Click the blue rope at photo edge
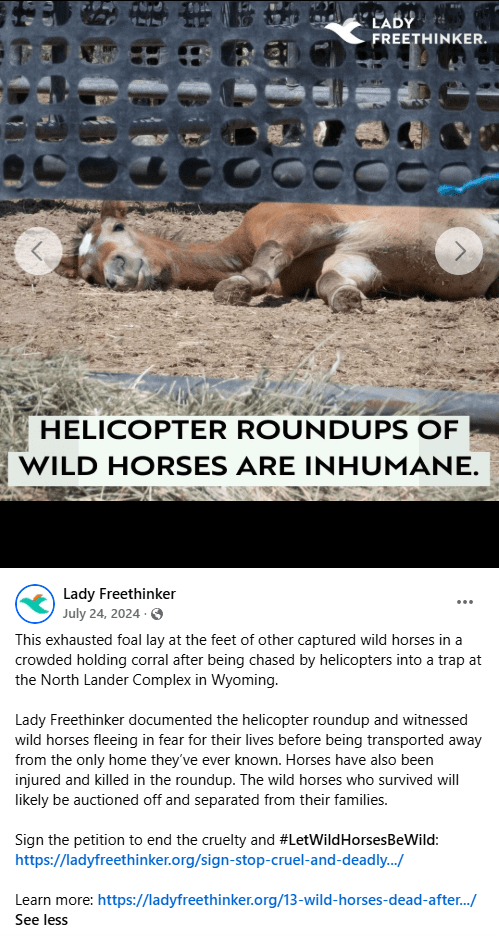The width and height of the screenshot is (499, 936). [468, 186]
